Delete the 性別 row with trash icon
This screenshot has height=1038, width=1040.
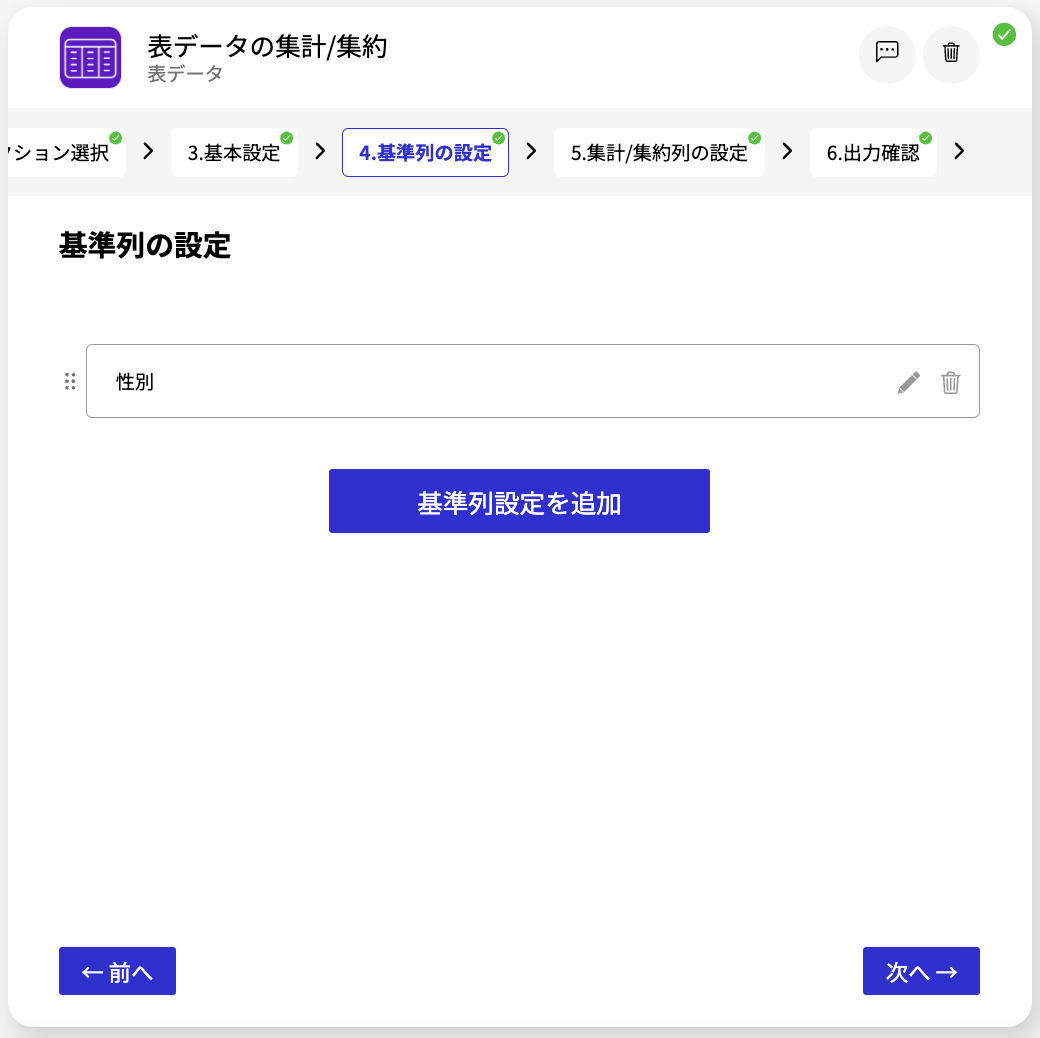tap(950, 382)
